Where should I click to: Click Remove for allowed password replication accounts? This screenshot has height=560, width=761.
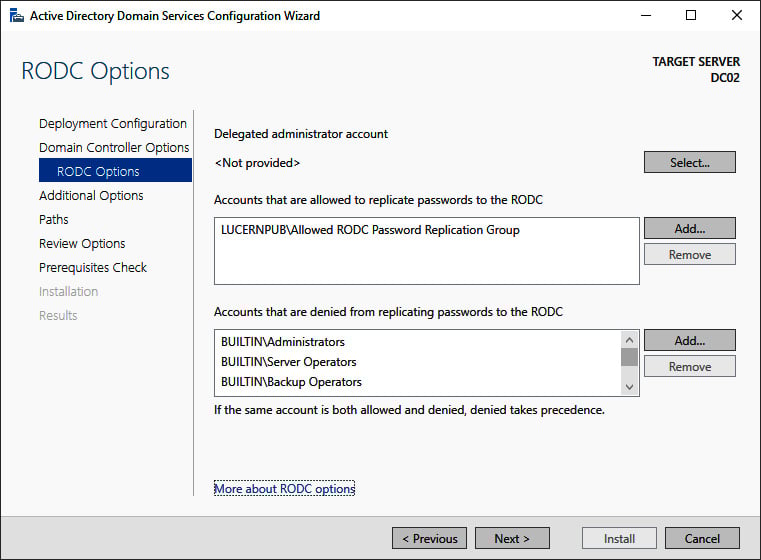690,254
